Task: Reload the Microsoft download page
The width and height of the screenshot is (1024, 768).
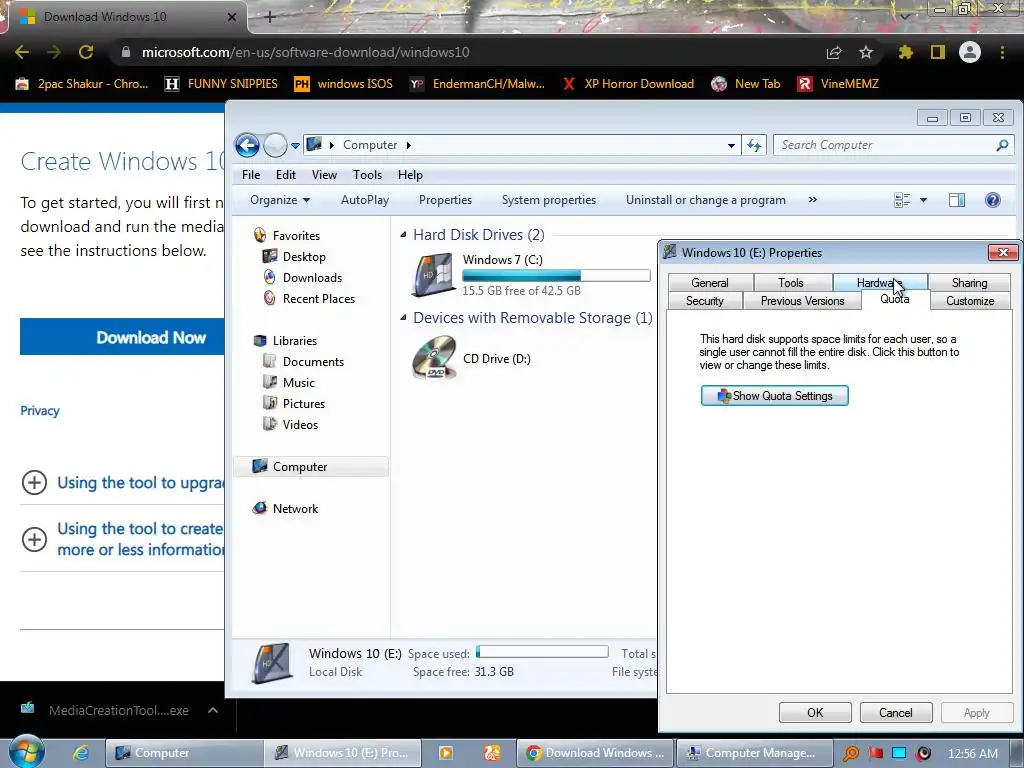Action: tap(86, 52)
